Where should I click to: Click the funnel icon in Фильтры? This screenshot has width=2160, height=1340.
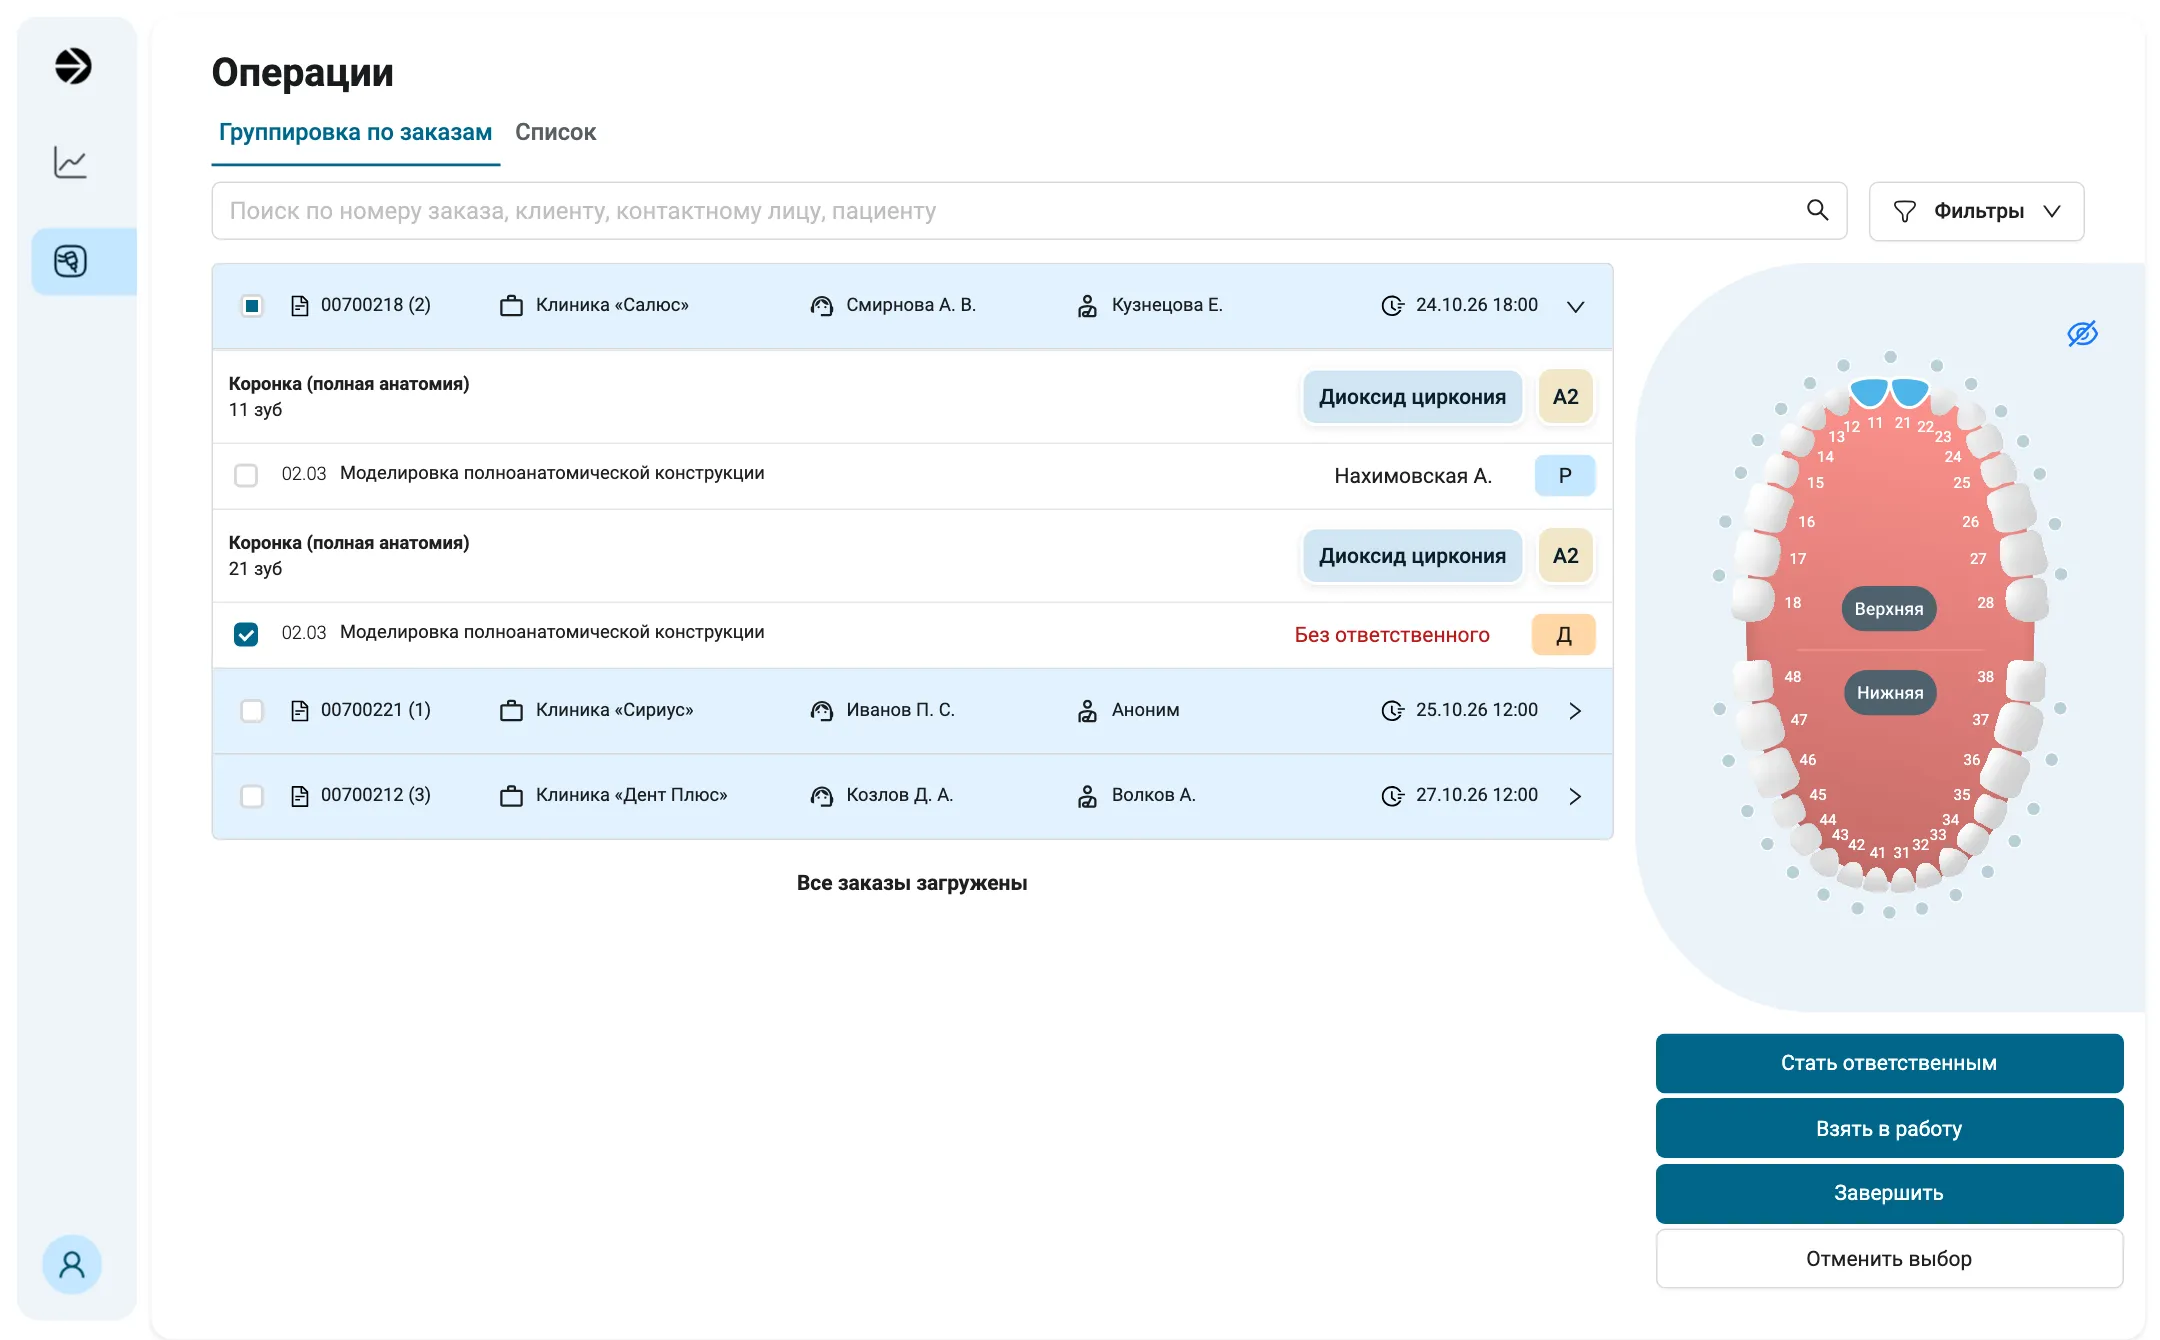(1904, 211)
